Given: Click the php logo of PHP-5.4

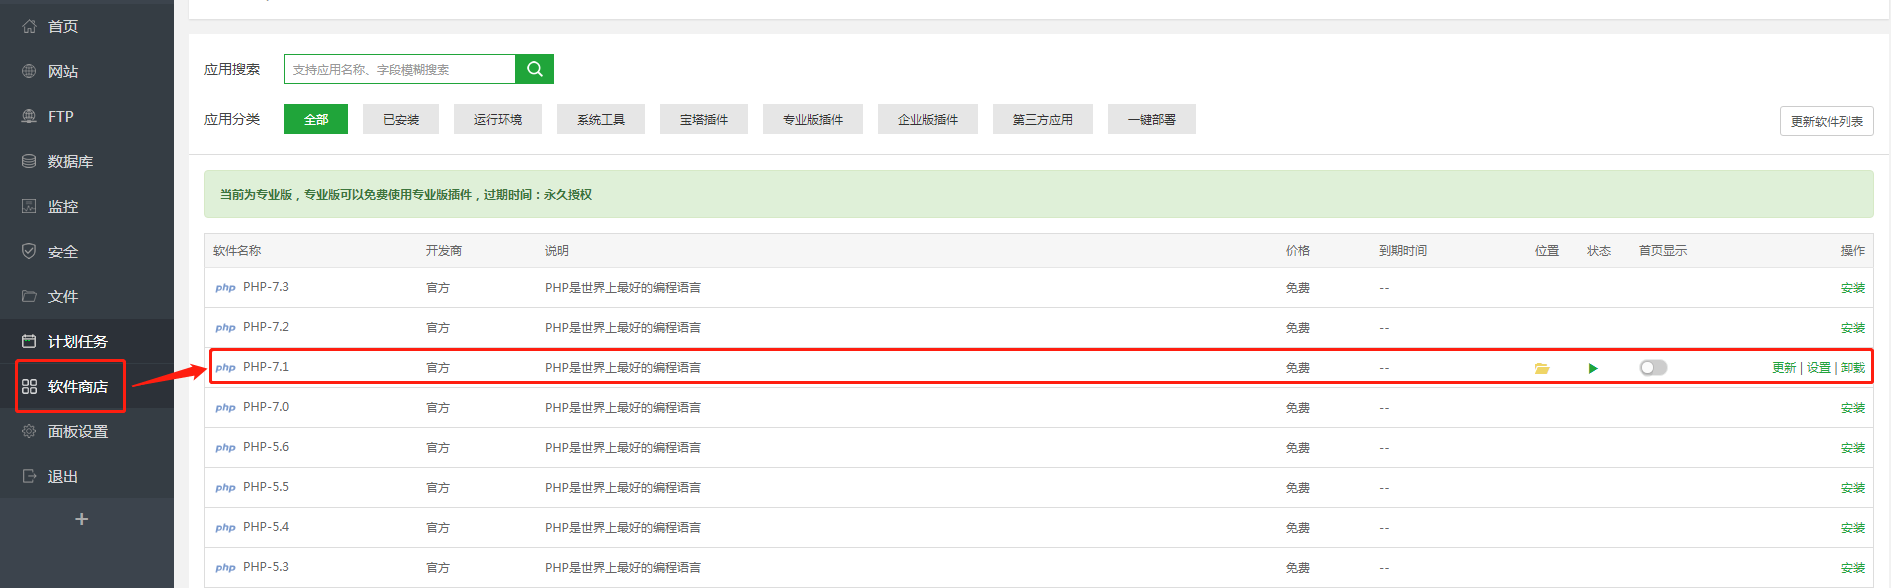Looking at the screenshot, I should pos(226,528).
